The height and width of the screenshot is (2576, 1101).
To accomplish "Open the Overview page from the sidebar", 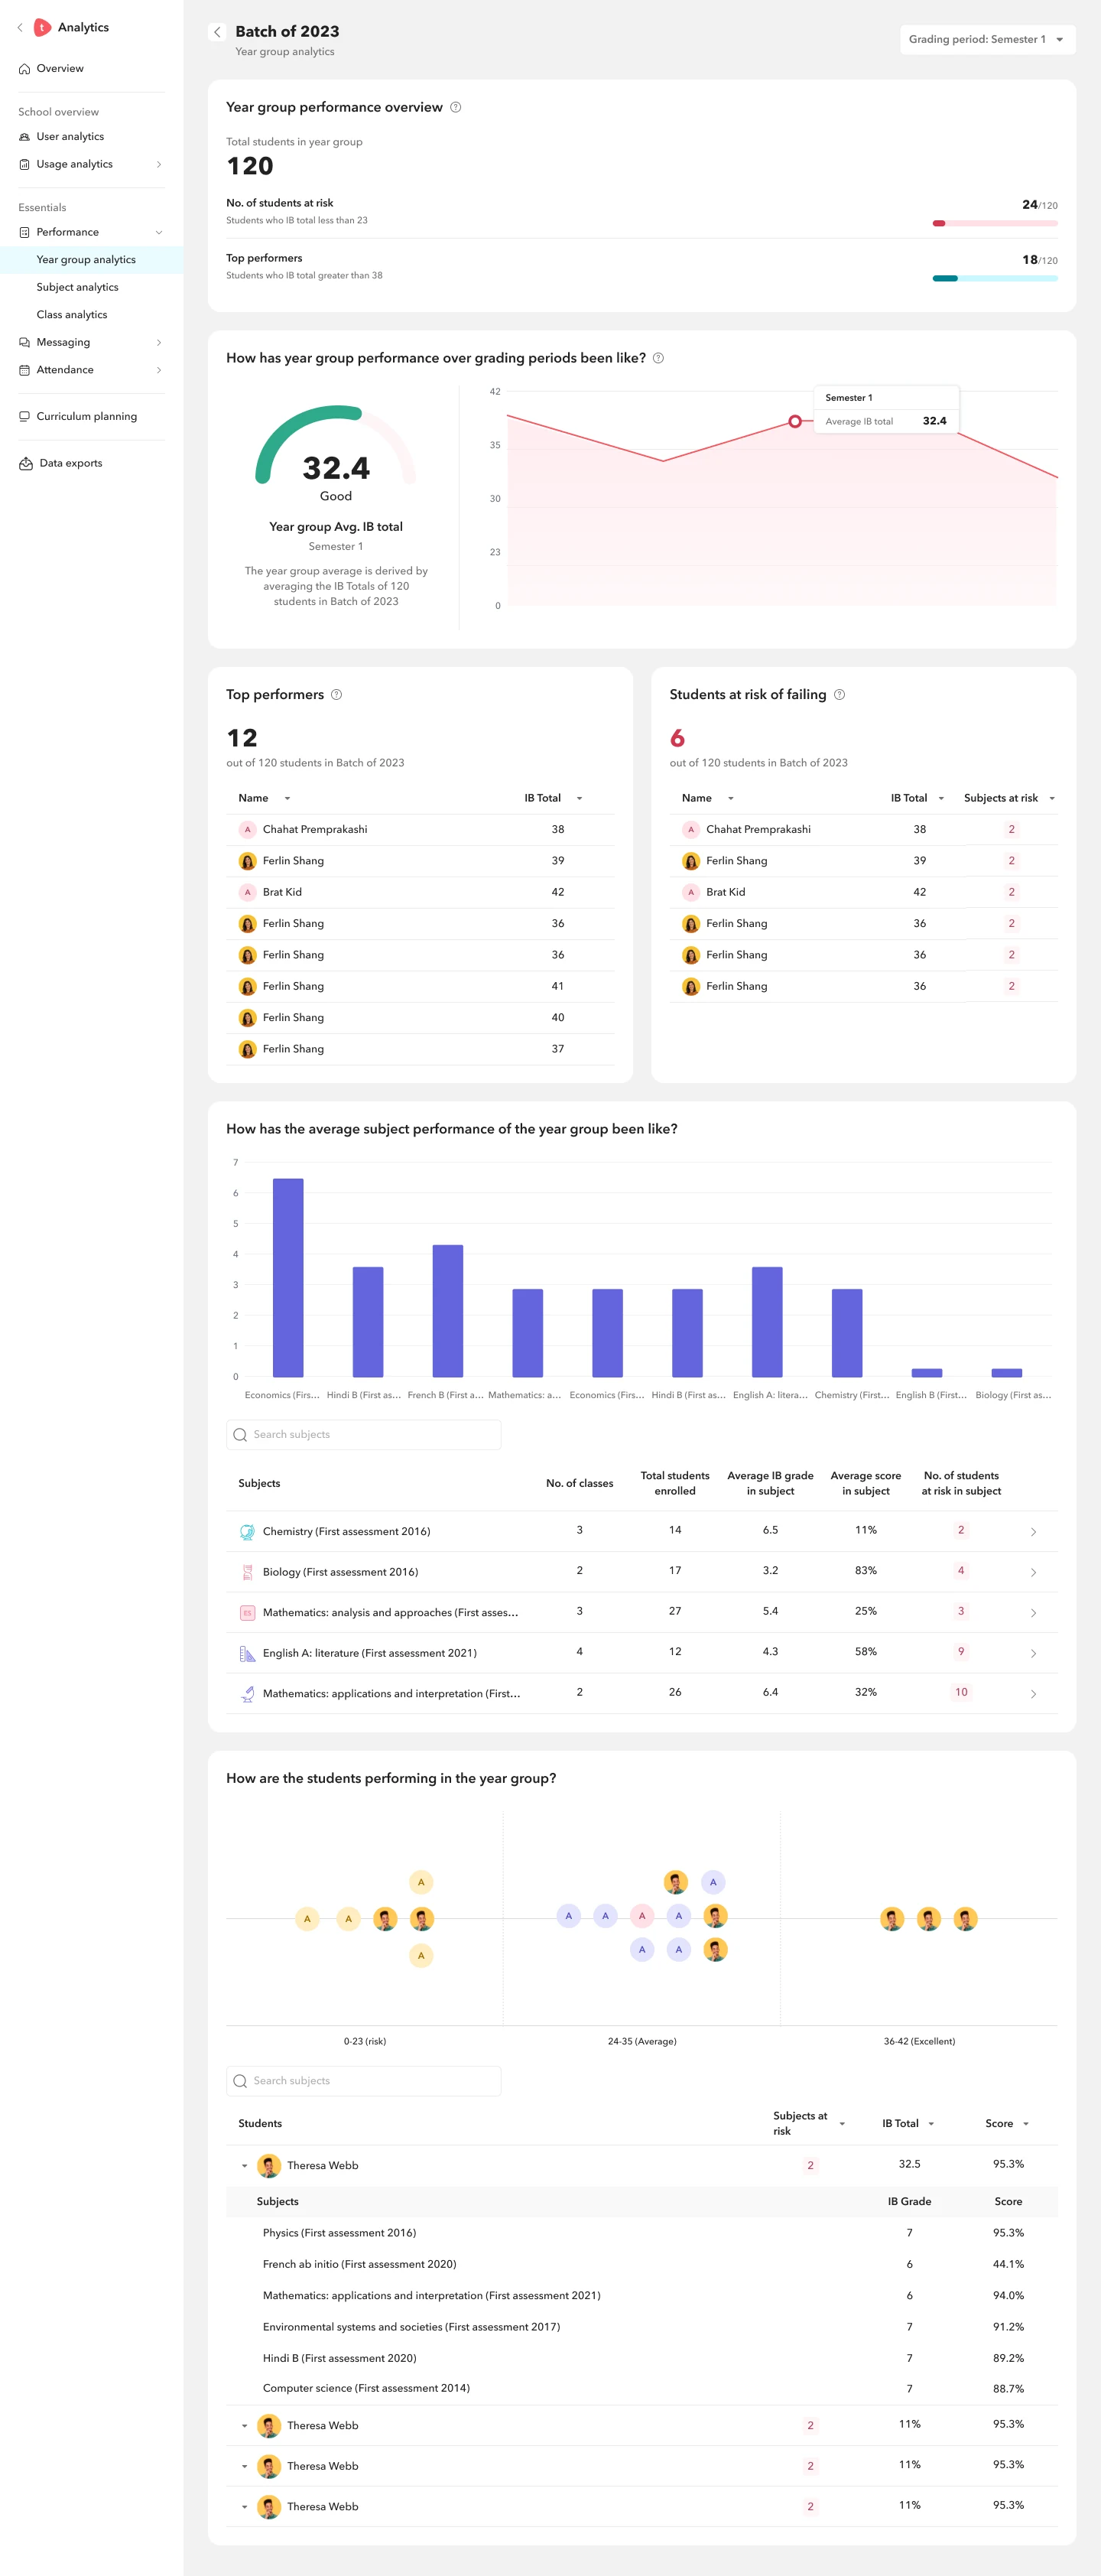I will [60, 69].
